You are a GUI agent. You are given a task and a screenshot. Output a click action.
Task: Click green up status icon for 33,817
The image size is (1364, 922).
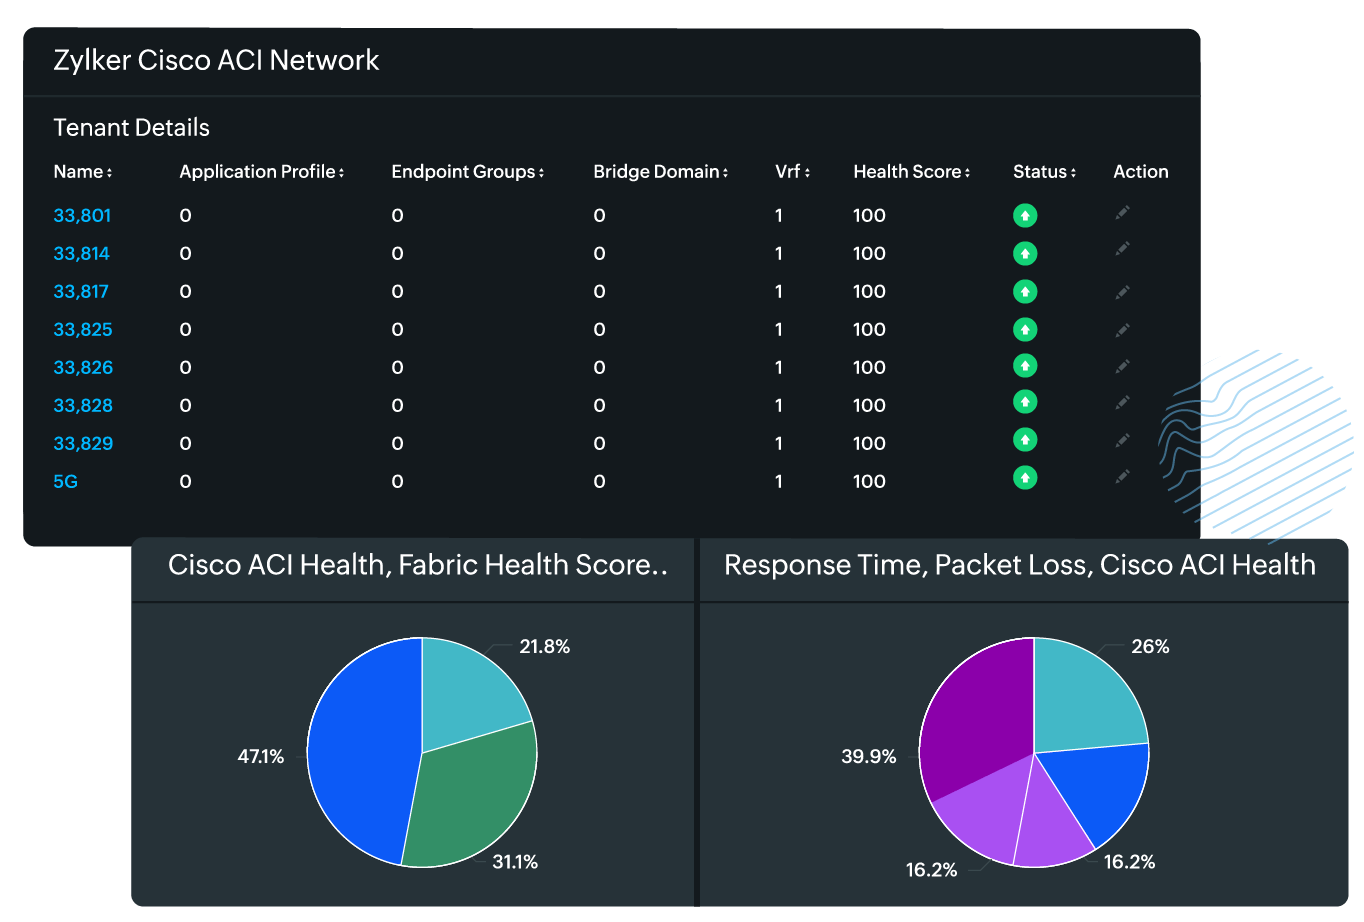coord(1025,291)
